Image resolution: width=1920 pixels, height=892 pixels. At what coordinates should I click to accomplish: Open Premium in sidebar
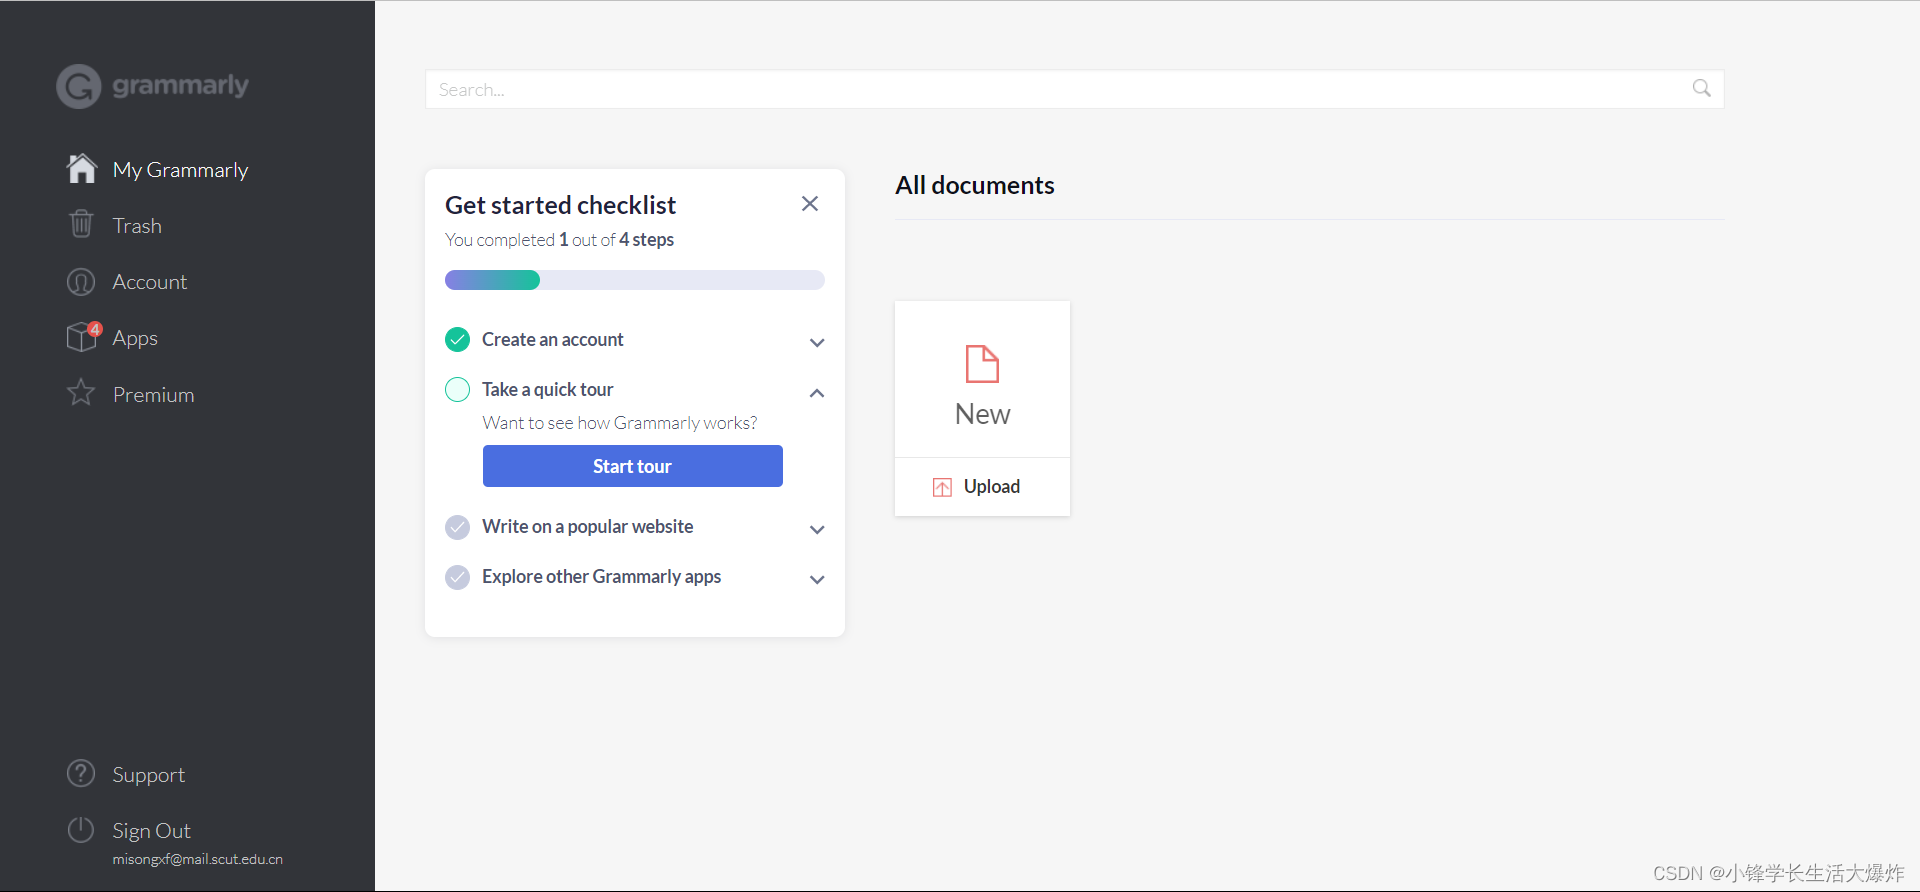pos(153,395)
